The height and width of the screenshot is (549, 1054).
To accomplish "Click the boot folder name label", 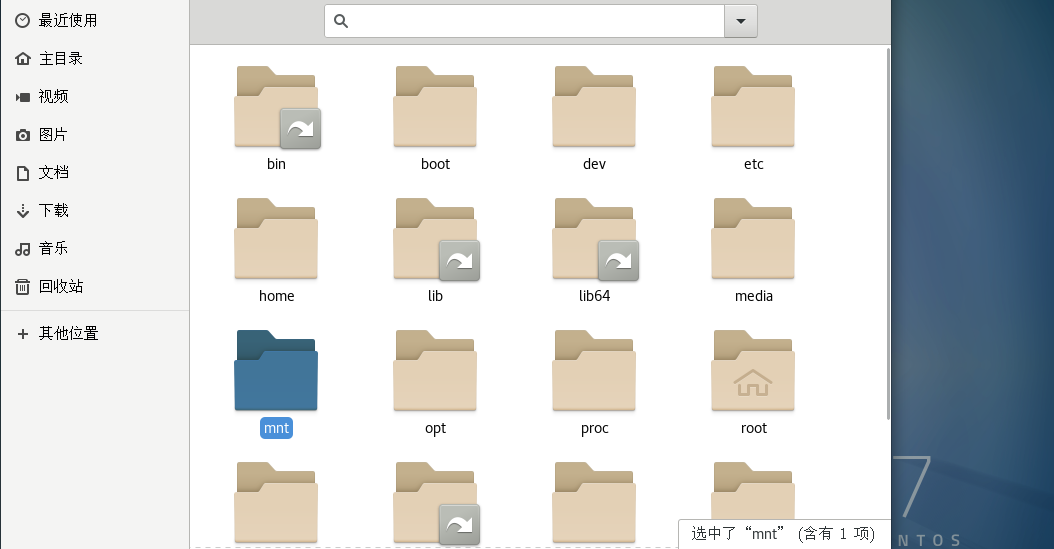I will tap(435, 164).
